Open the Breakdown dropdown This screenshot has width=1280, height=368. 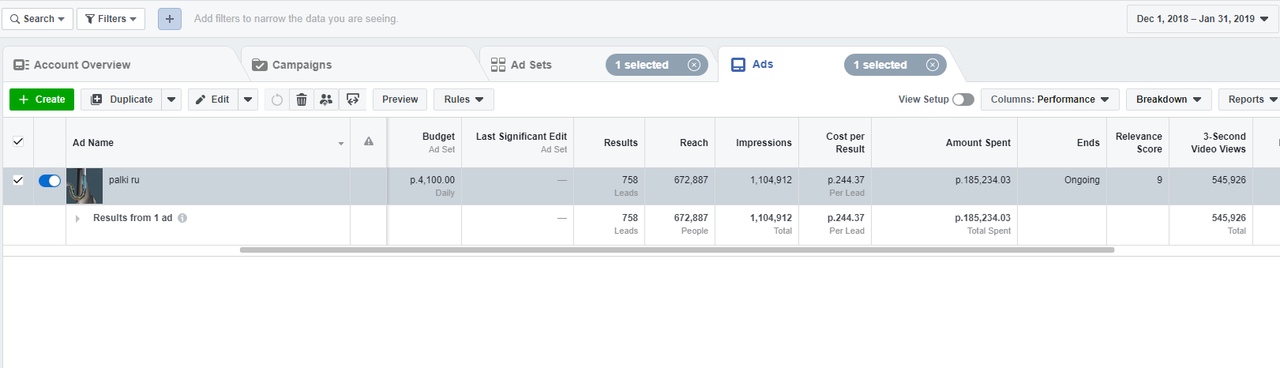(x=1168, y=99)
